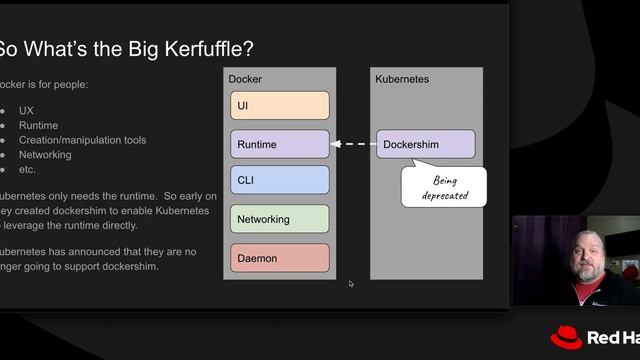Click the CLI box in Docker diagram

pyautogui.click(x=280, y=180)
